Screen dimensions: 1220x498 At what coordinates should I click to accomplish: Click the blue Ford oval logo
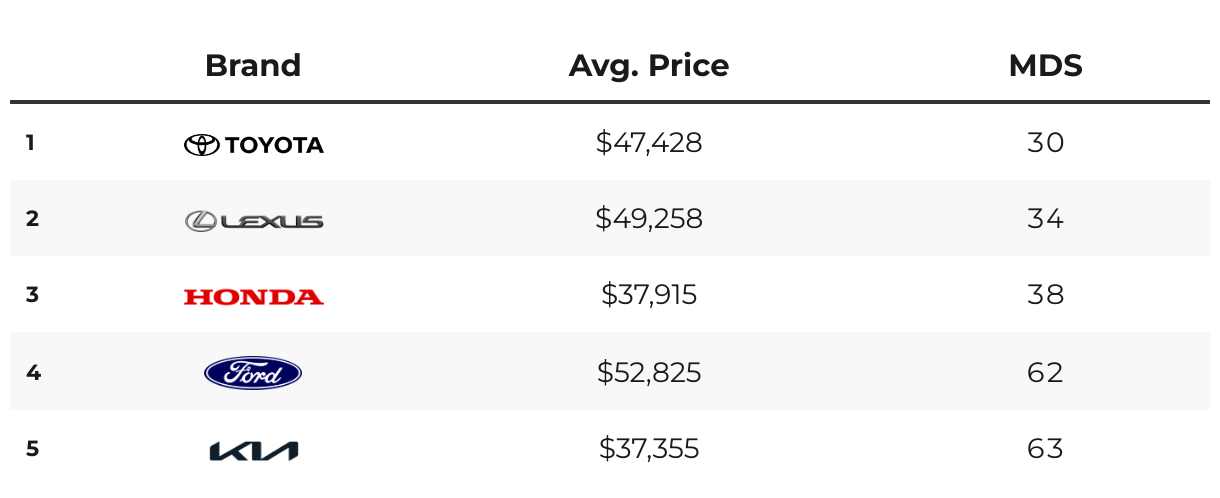[x=253, y=373]
